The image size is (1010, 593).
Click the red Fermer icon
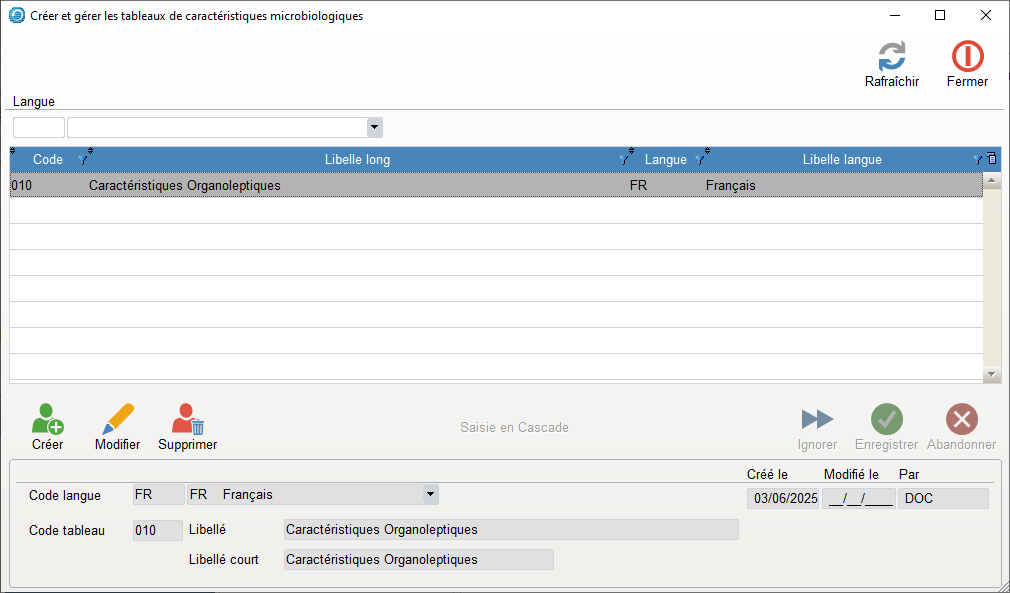click(967, 57)
